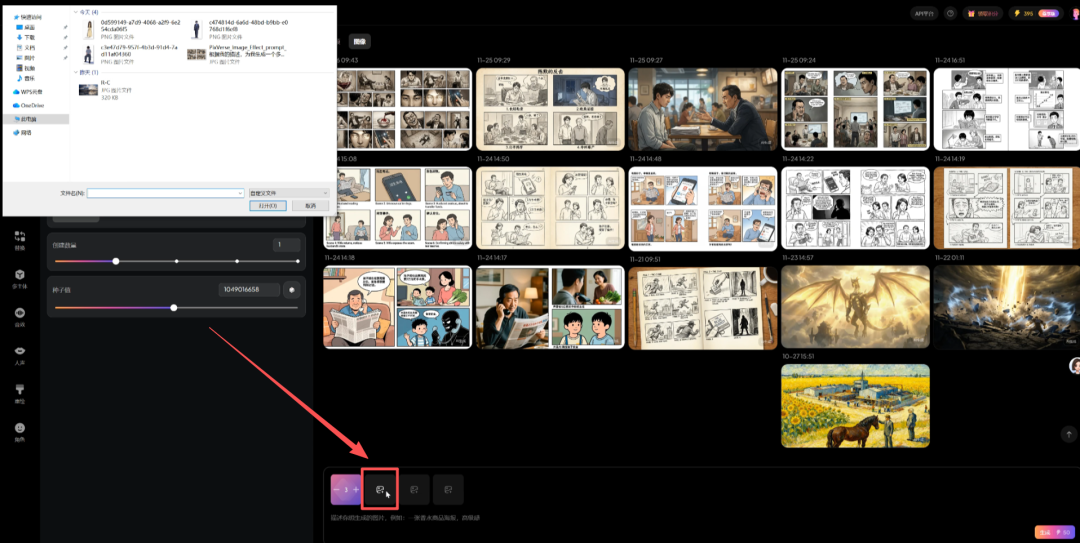This screenshot has height=543, width=1080.
Task: Open the lip-sync (人声) sidebar tool
Action: click(19, 354)
